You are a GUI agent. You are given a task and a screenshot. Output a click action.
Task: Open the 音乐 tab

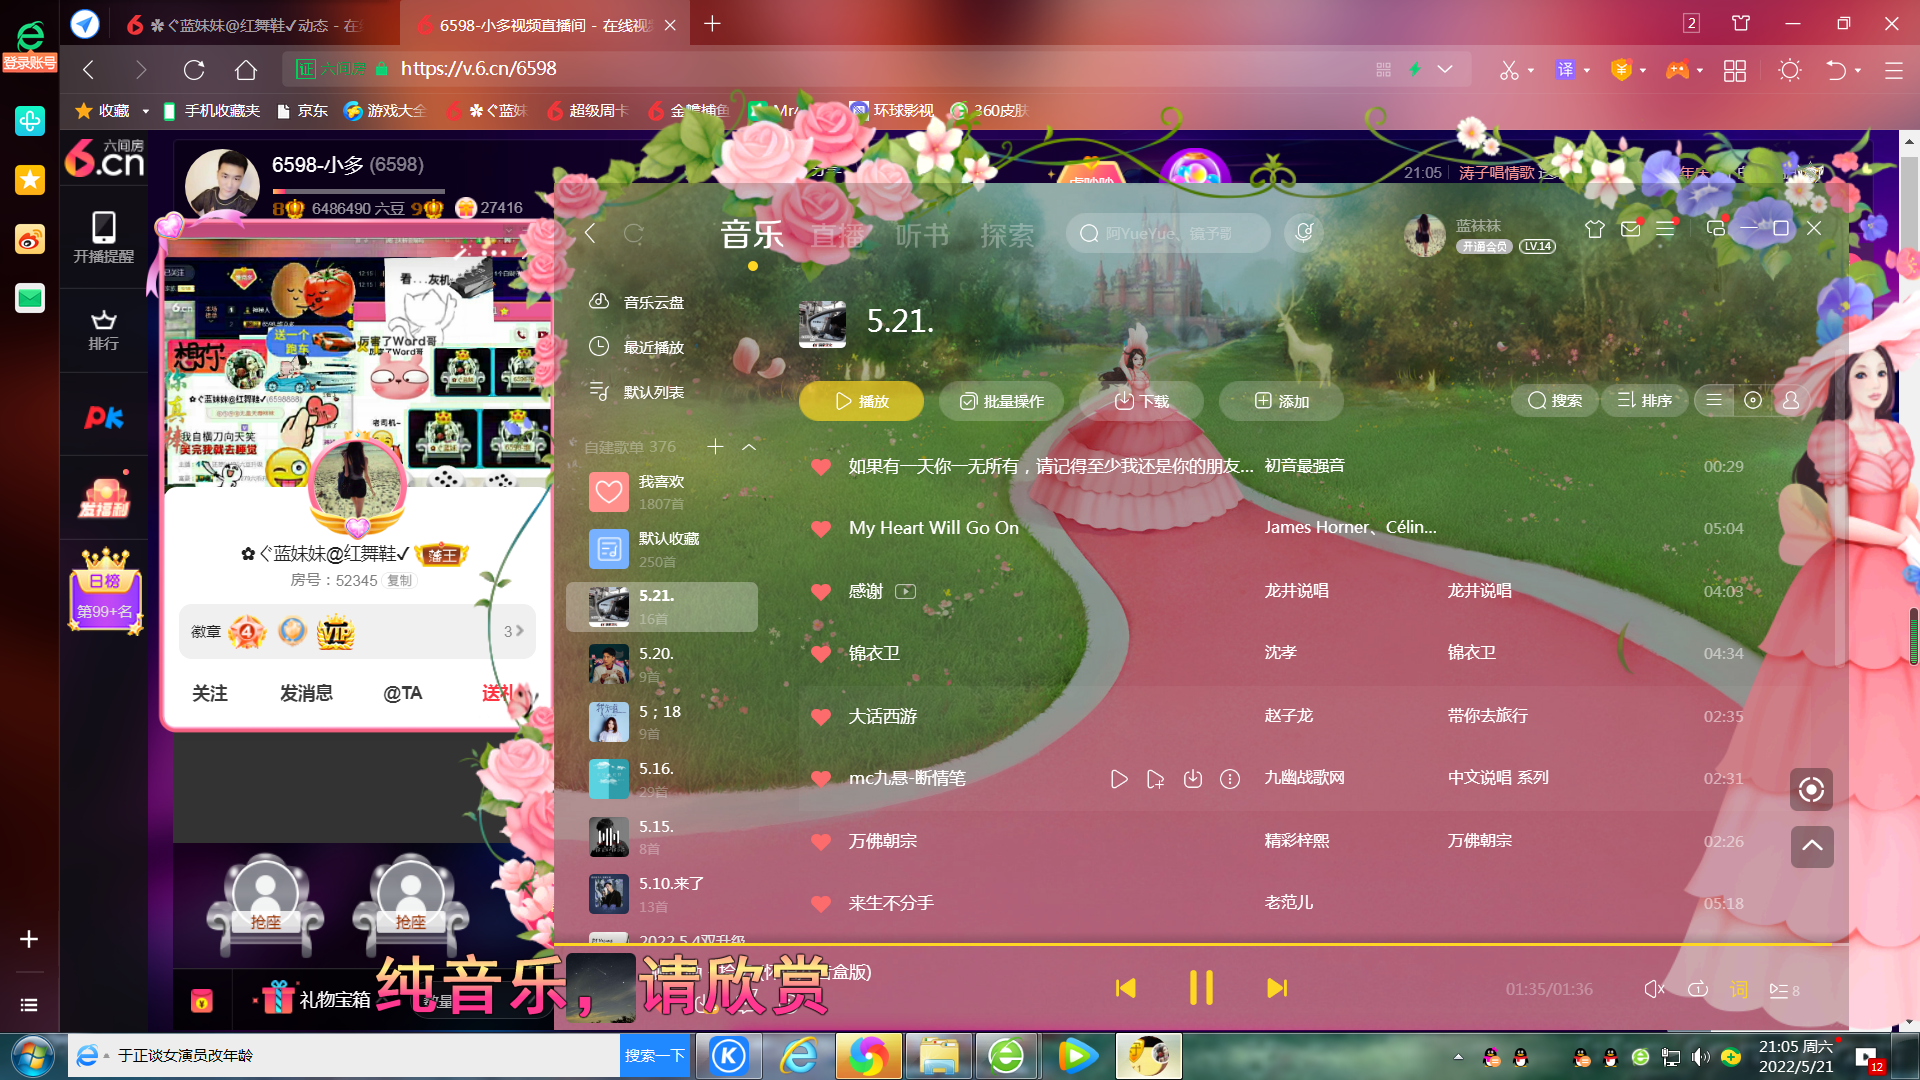pos(752,235)
